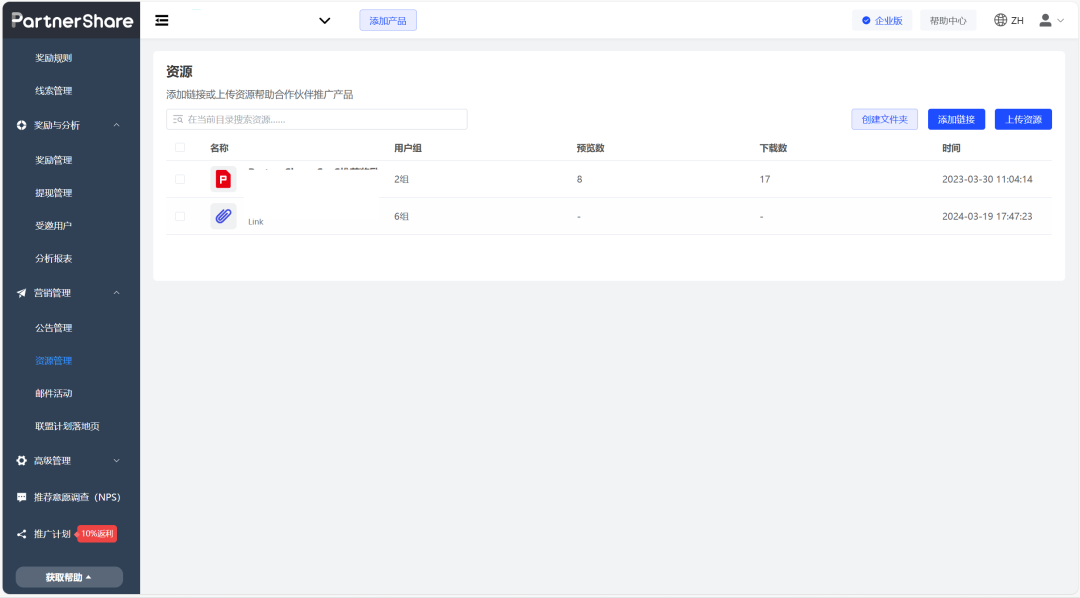Open 联盟计划落地页 in sidebar
The image size is (1080, 598).
(68, 426)
